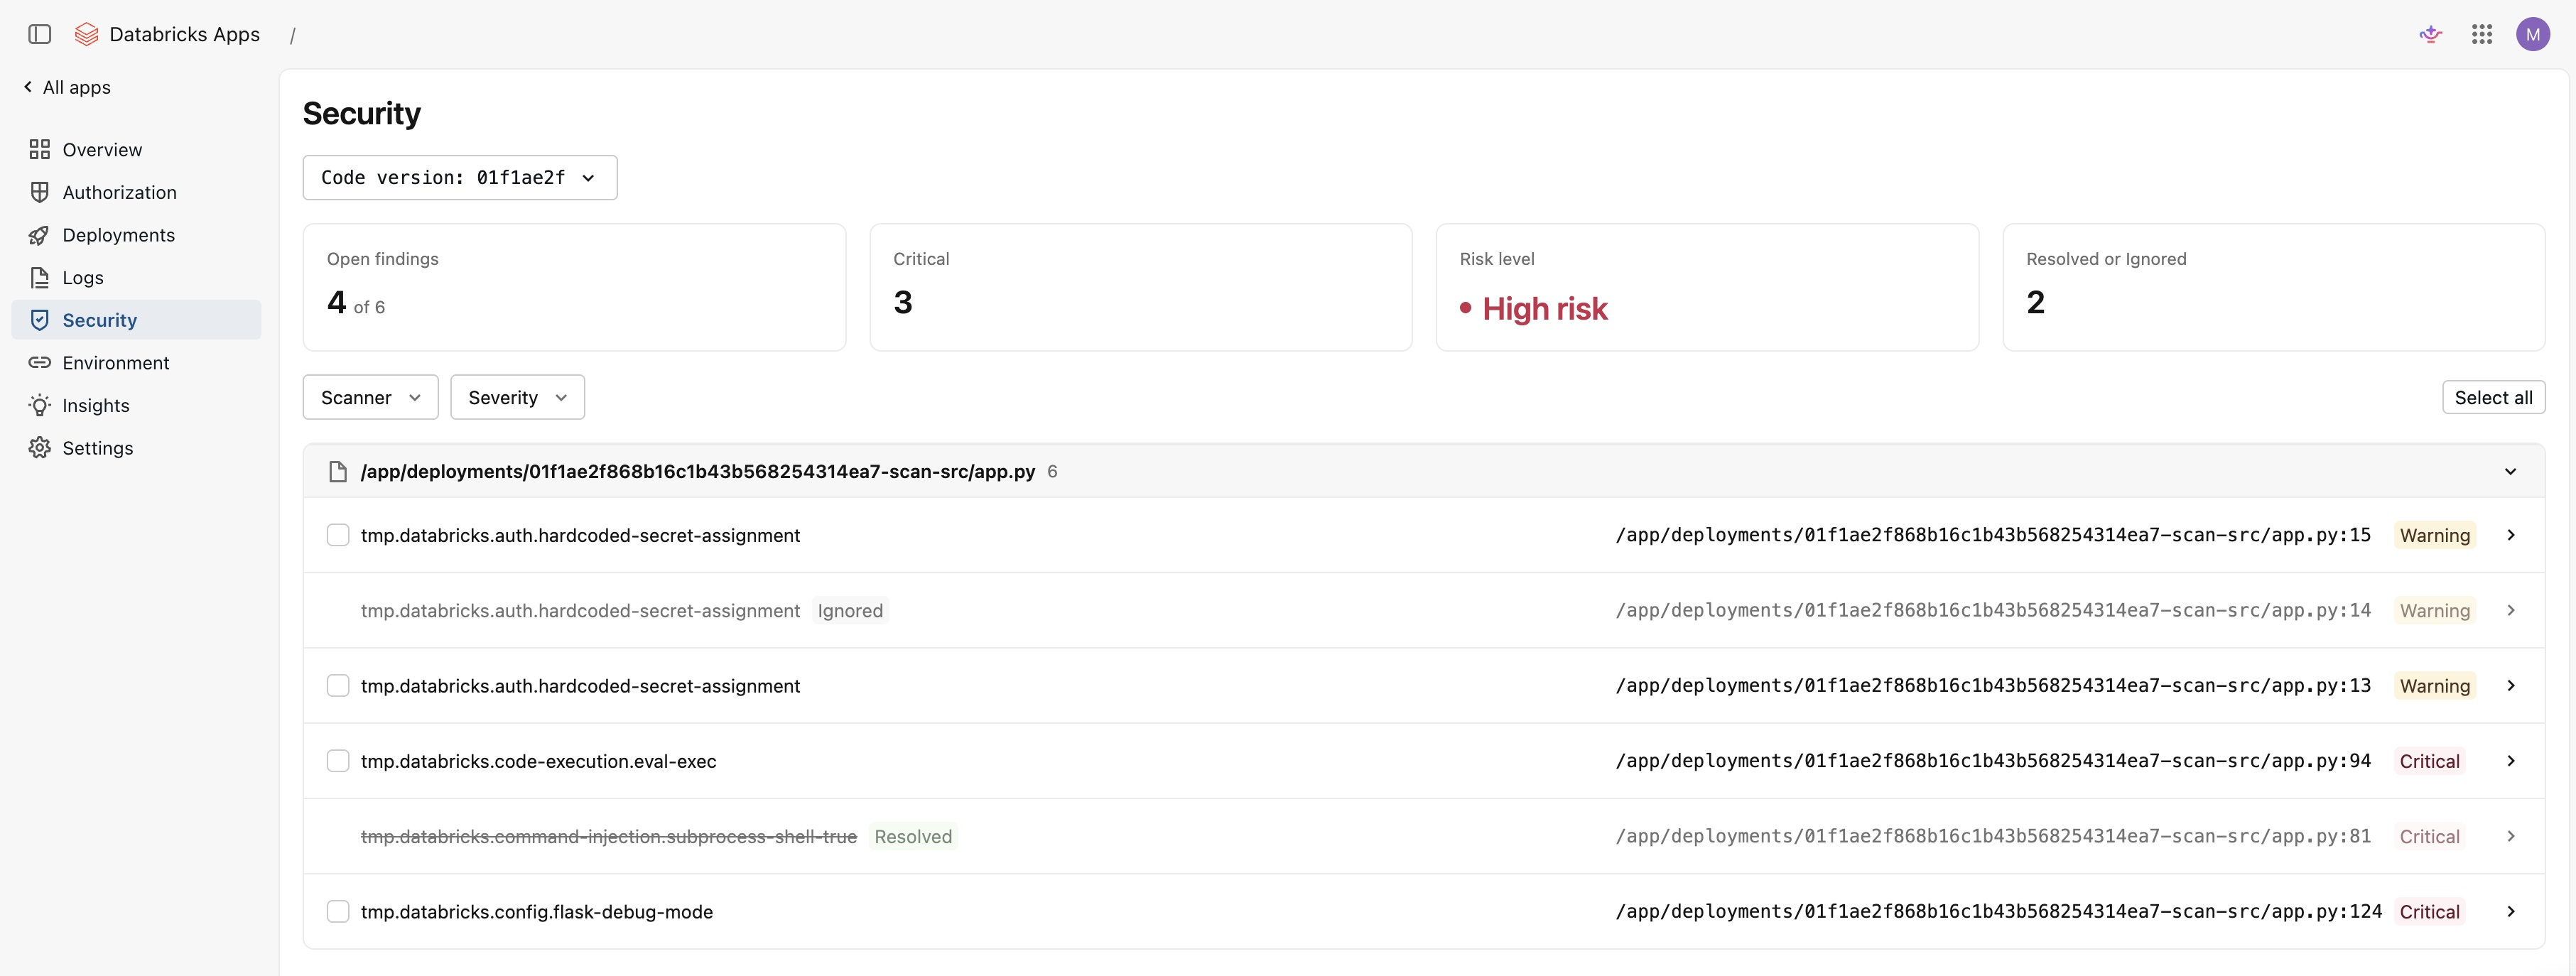The width and height of the screenshot is (2576, 976).
Task: Check the eval-exec finding checkbox
Action: point(338,761)
